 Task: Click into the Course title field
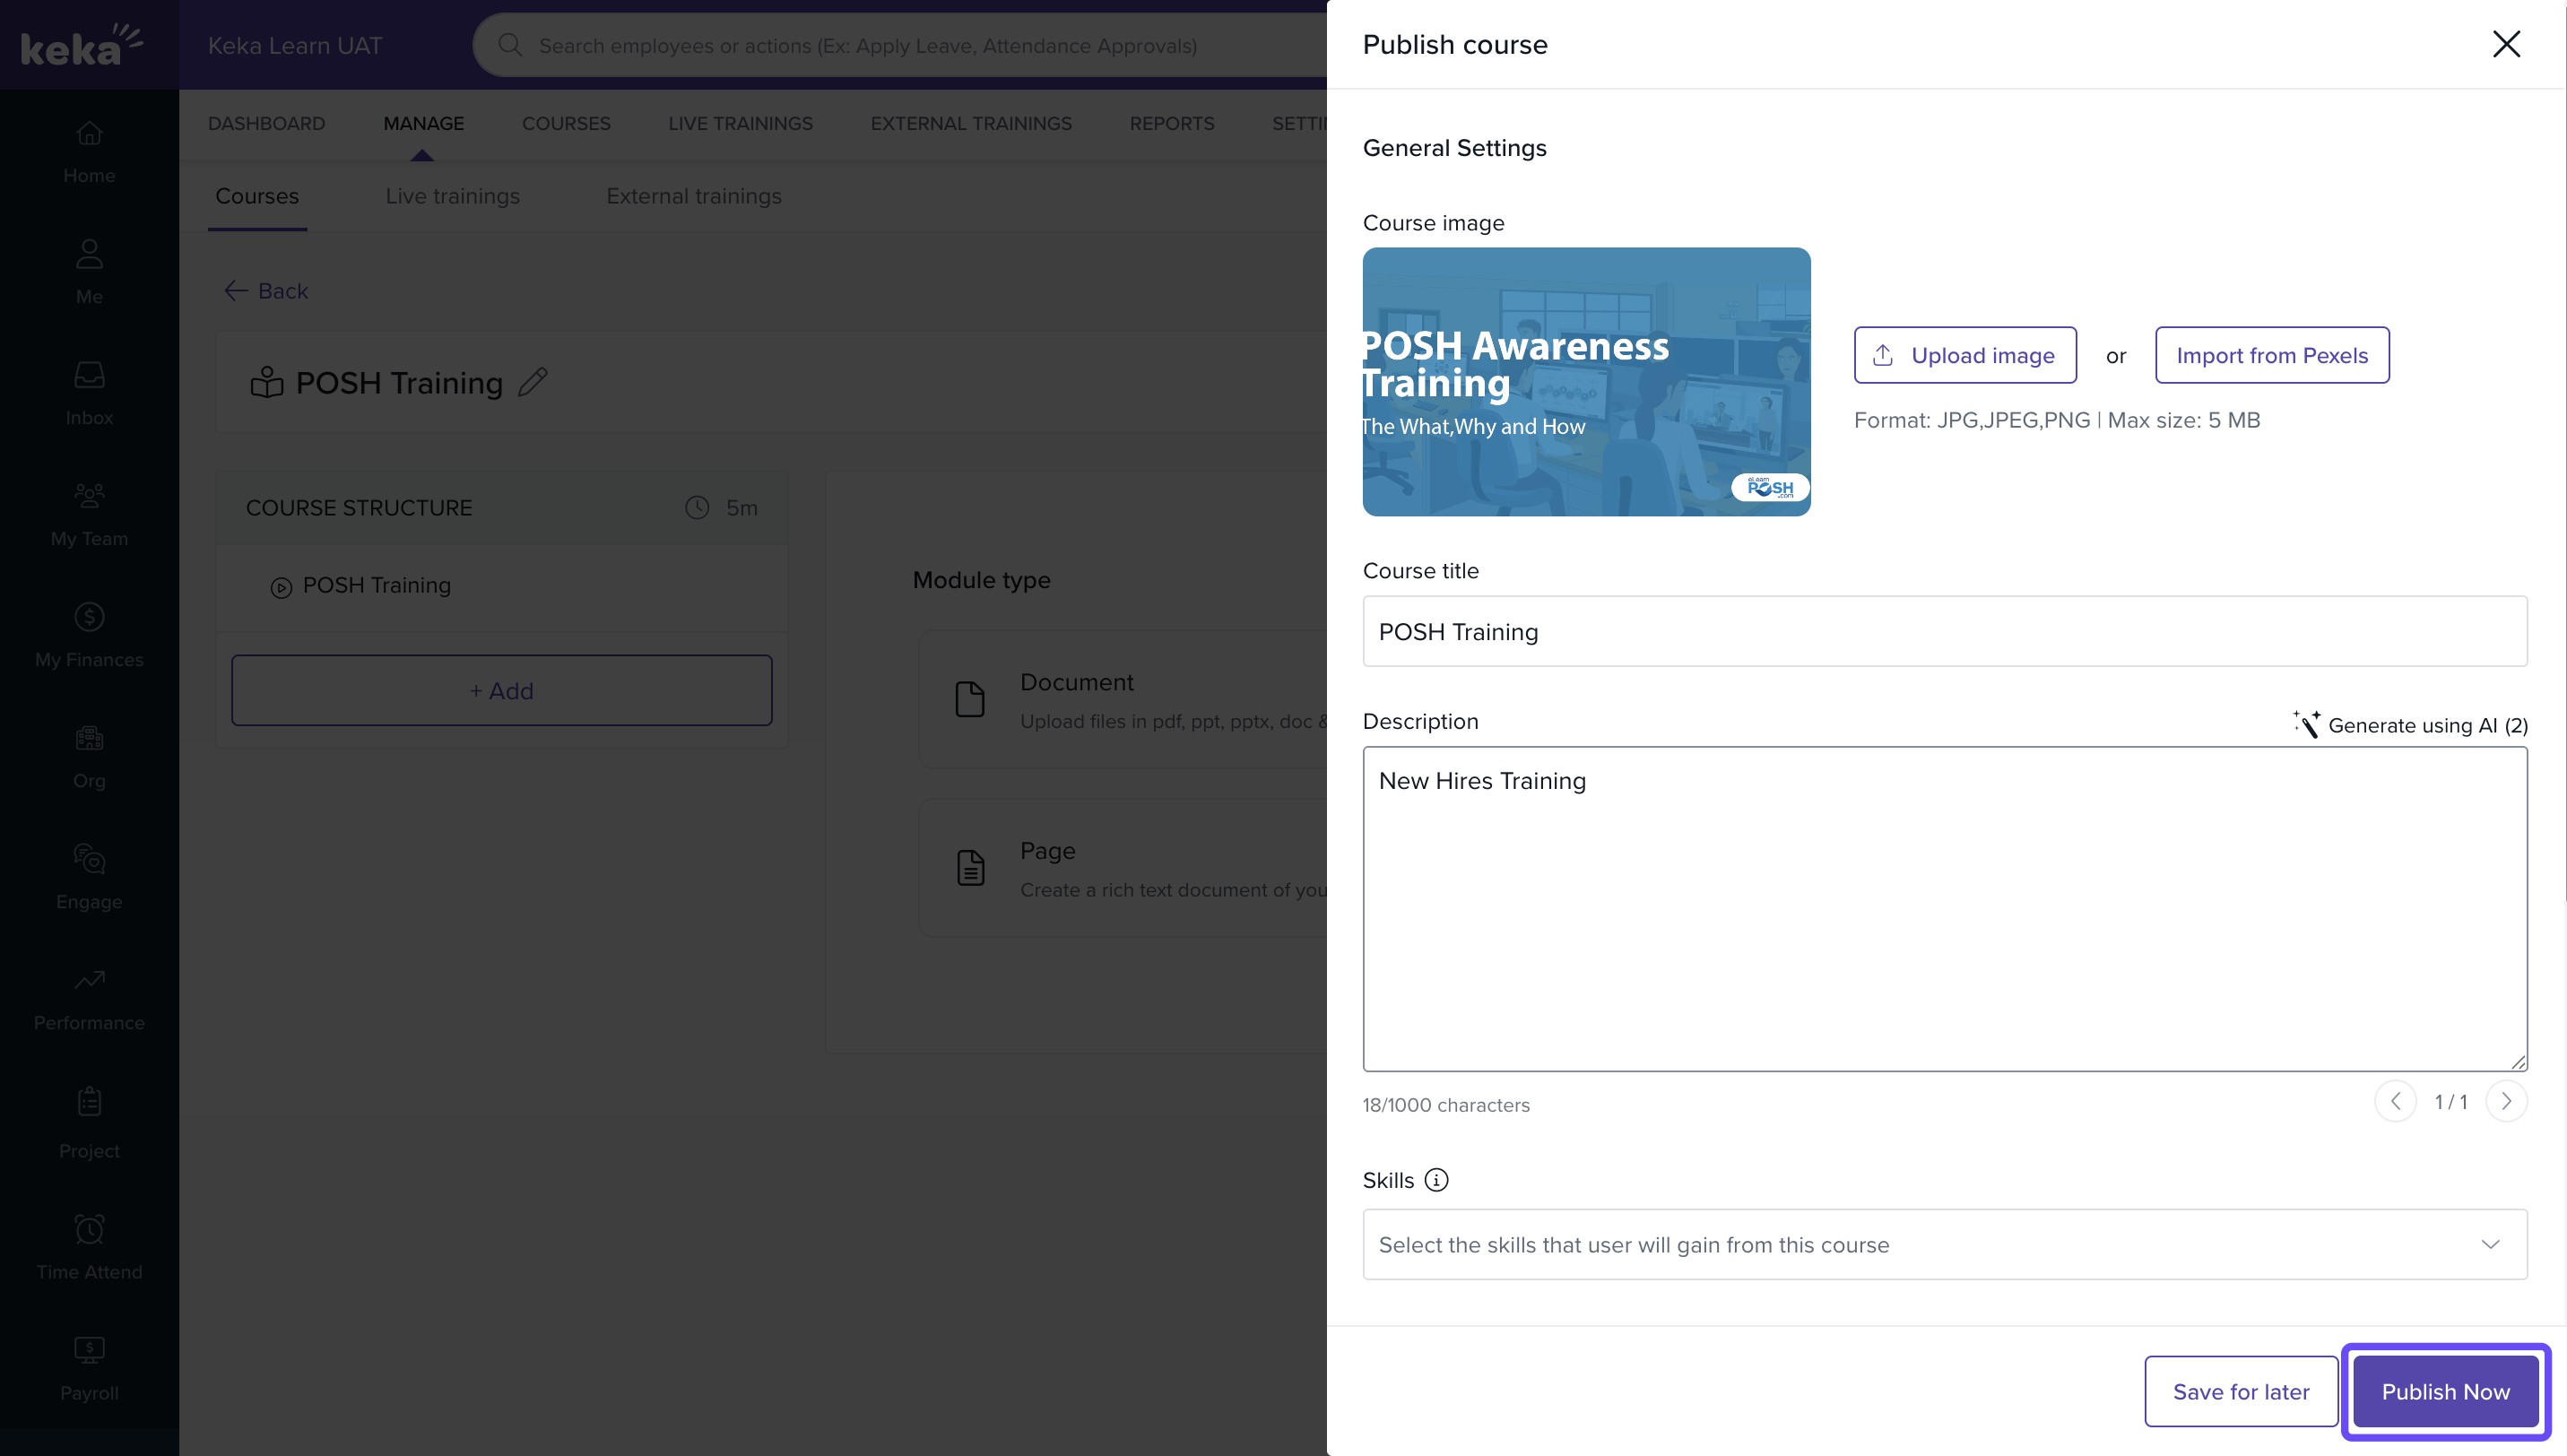(1944, 631)
